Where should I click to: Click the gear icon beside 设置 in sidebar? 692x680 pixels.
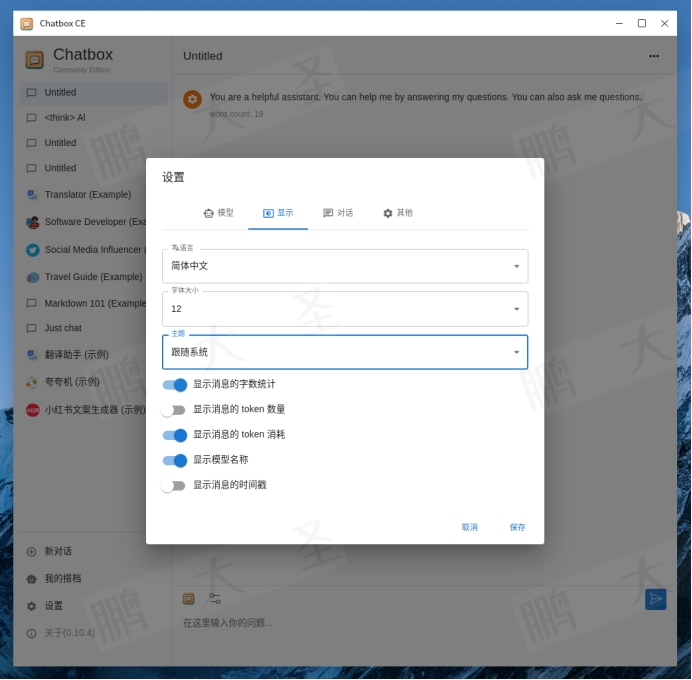(31, 607)
